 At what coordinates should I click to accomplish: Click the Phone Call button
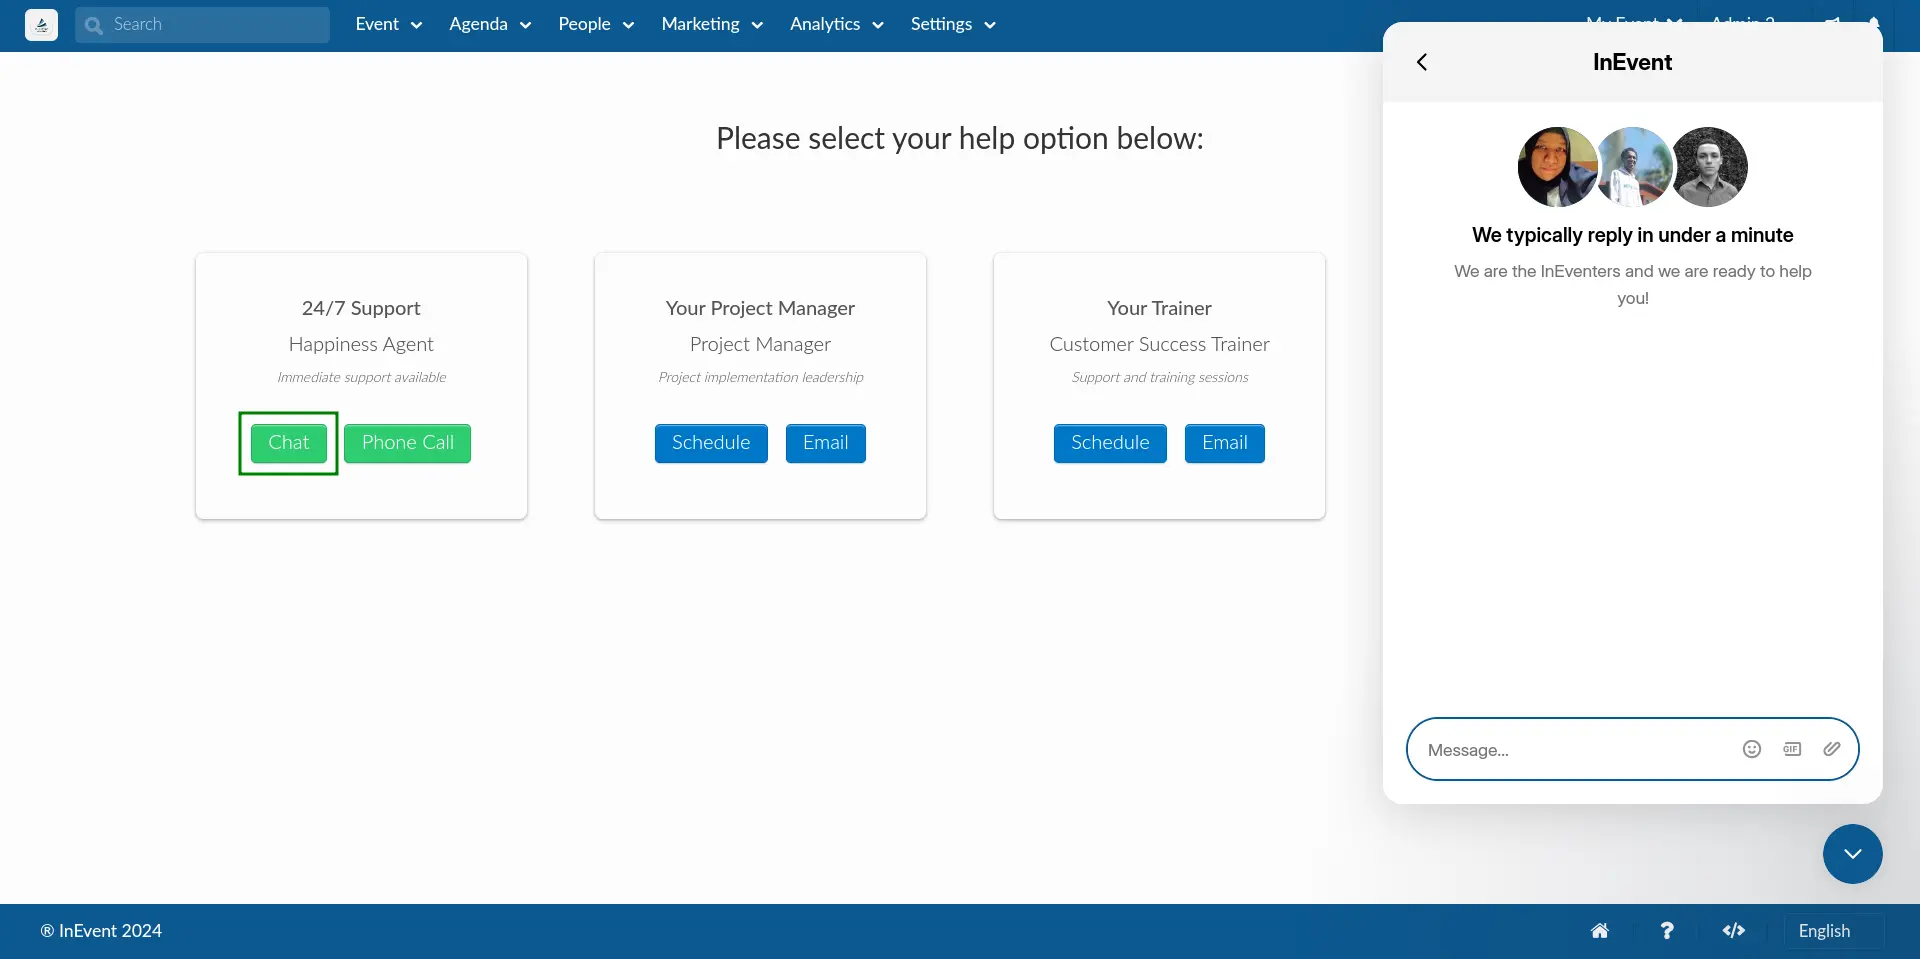[407, 443]
